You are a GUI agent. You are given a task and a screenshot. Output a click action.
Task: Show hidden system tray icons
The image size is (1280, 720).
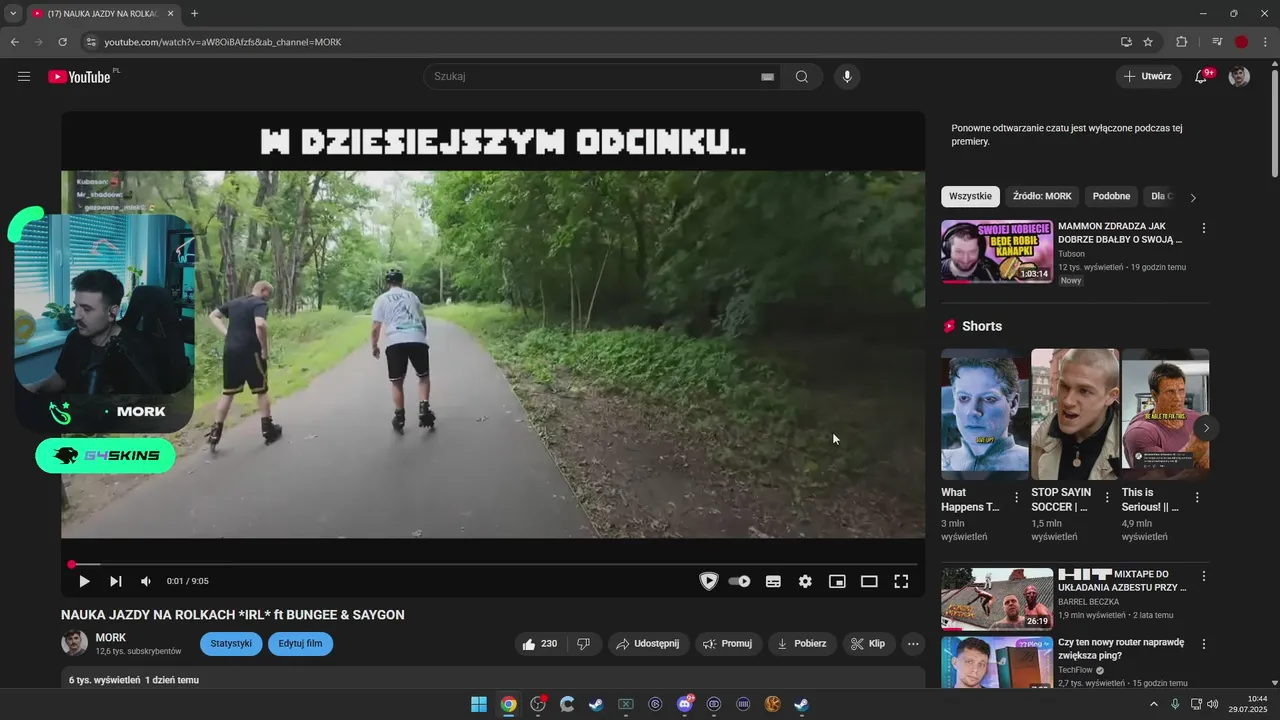(x=1153, y=704)
